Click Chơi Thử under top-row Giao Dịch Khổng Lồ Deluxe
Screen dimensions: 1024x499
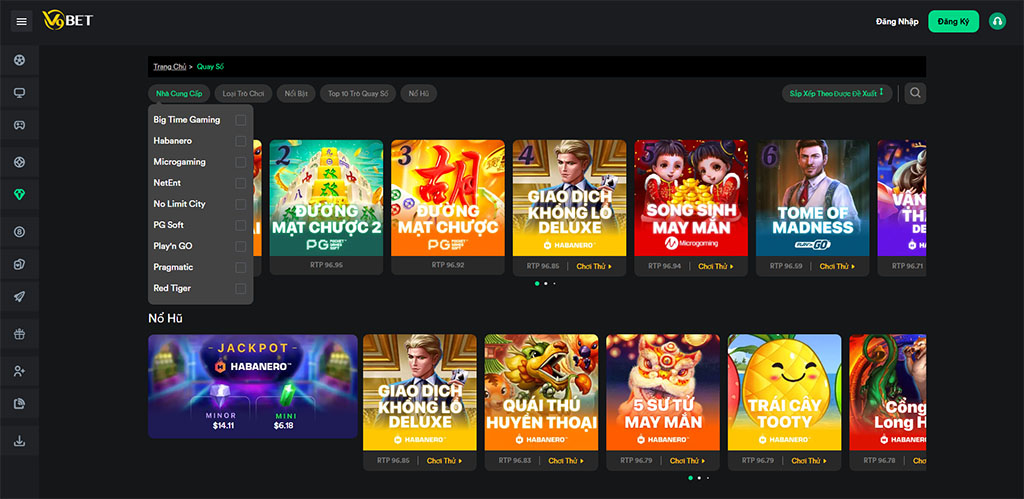point(594,266)
